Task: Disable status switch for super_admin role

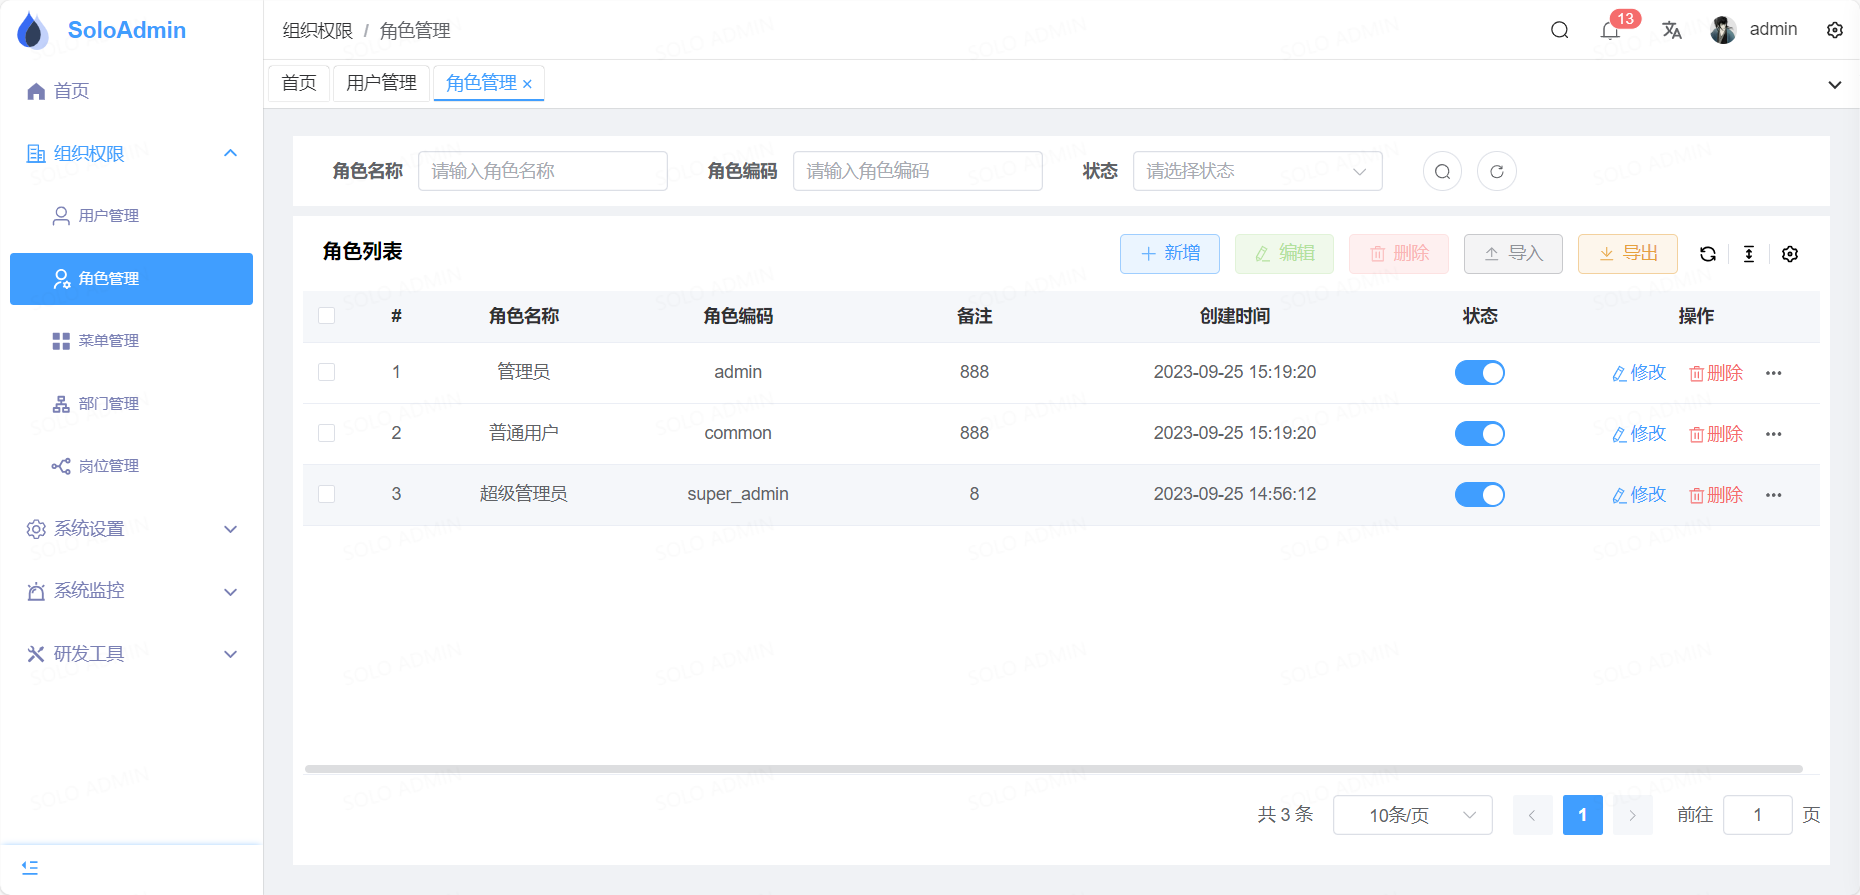Action: pos(1479,495)
